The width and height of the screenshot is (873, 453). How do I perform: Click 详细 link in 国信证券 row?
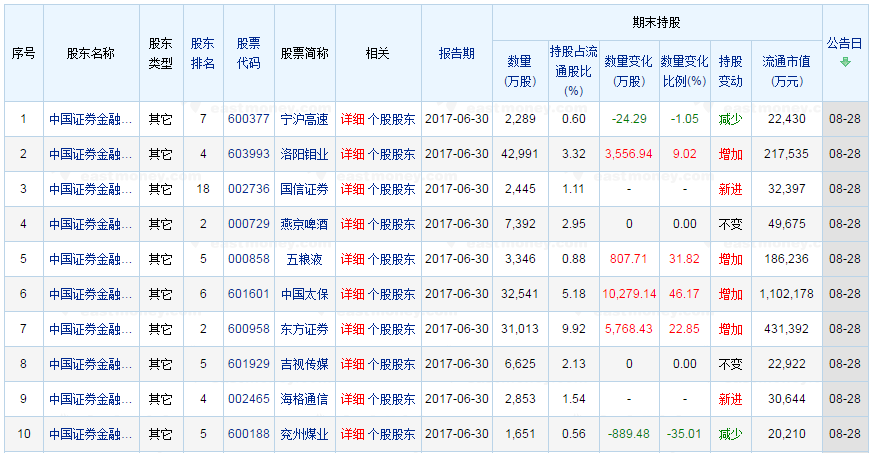tap(352, 189)
